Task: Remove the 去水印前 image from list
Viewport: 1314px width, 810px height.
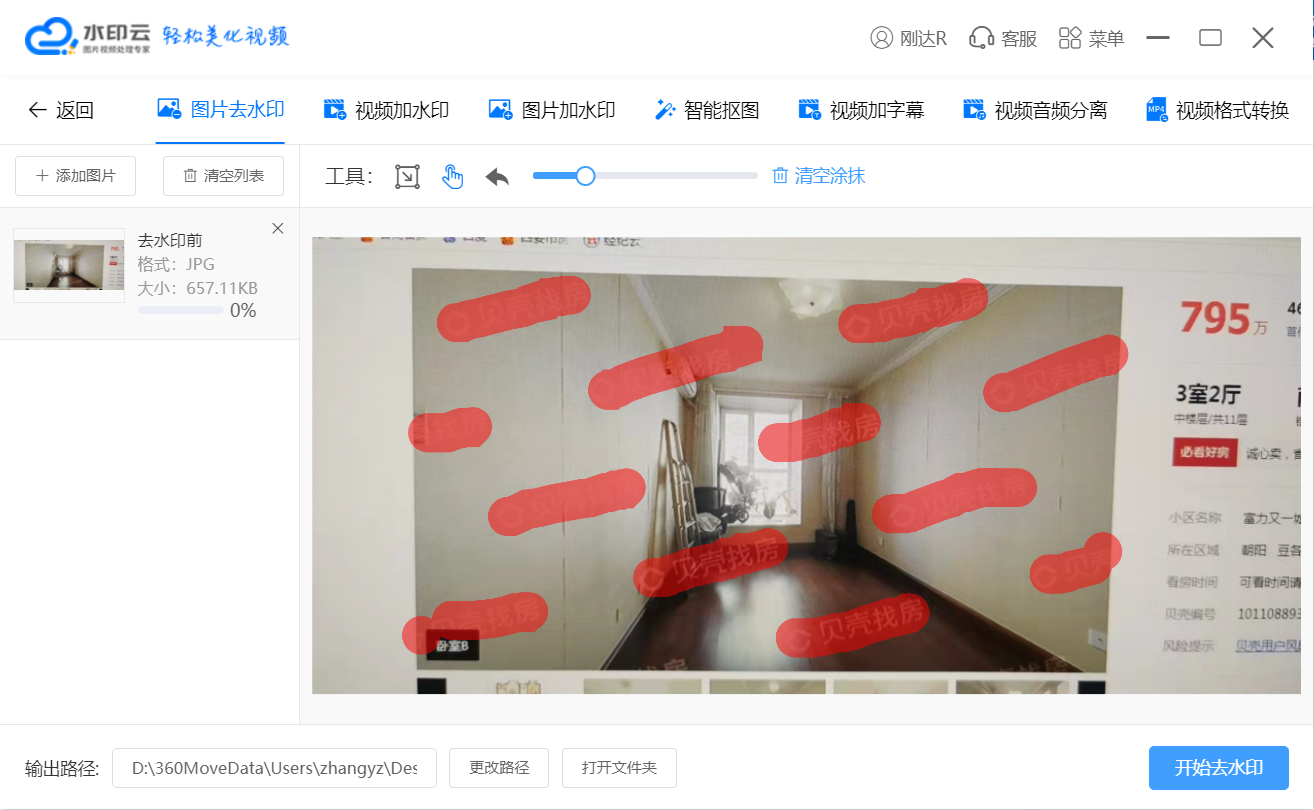Action: (278, 229)
